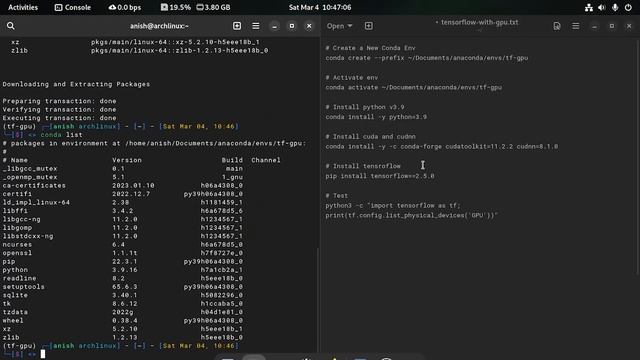This screenshot has width=640, height=360.
Task: Click 'pip install tensorflow==2.5.0' line
Action: pos(380,176)
